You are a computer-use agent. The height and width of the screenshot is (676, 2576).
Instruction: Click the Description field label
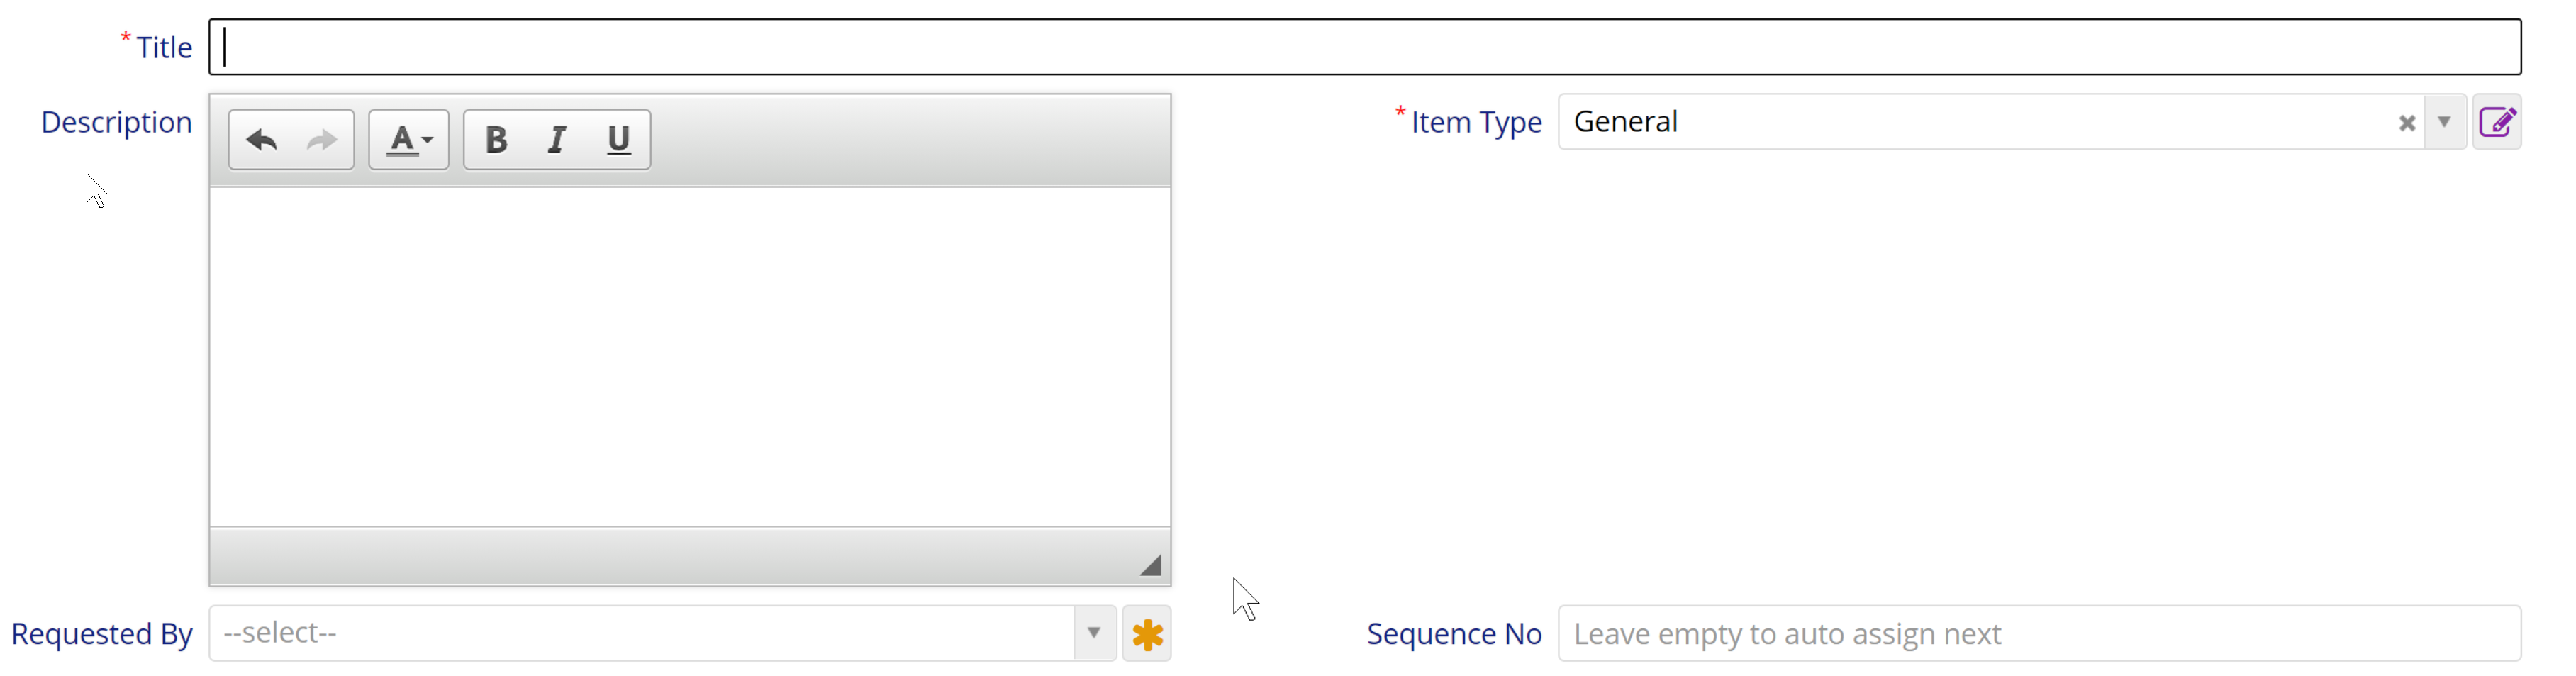coord(116,122)
